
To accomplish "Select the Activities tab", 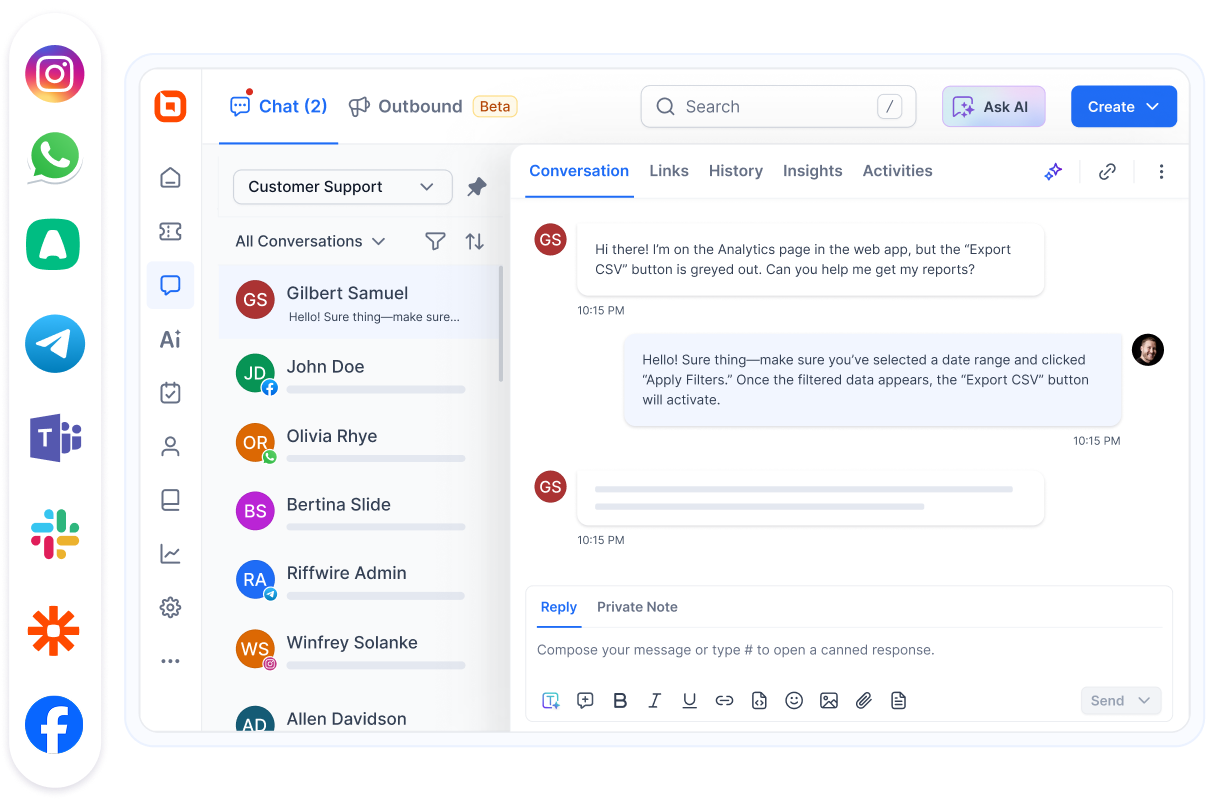I will click(898, 171).
